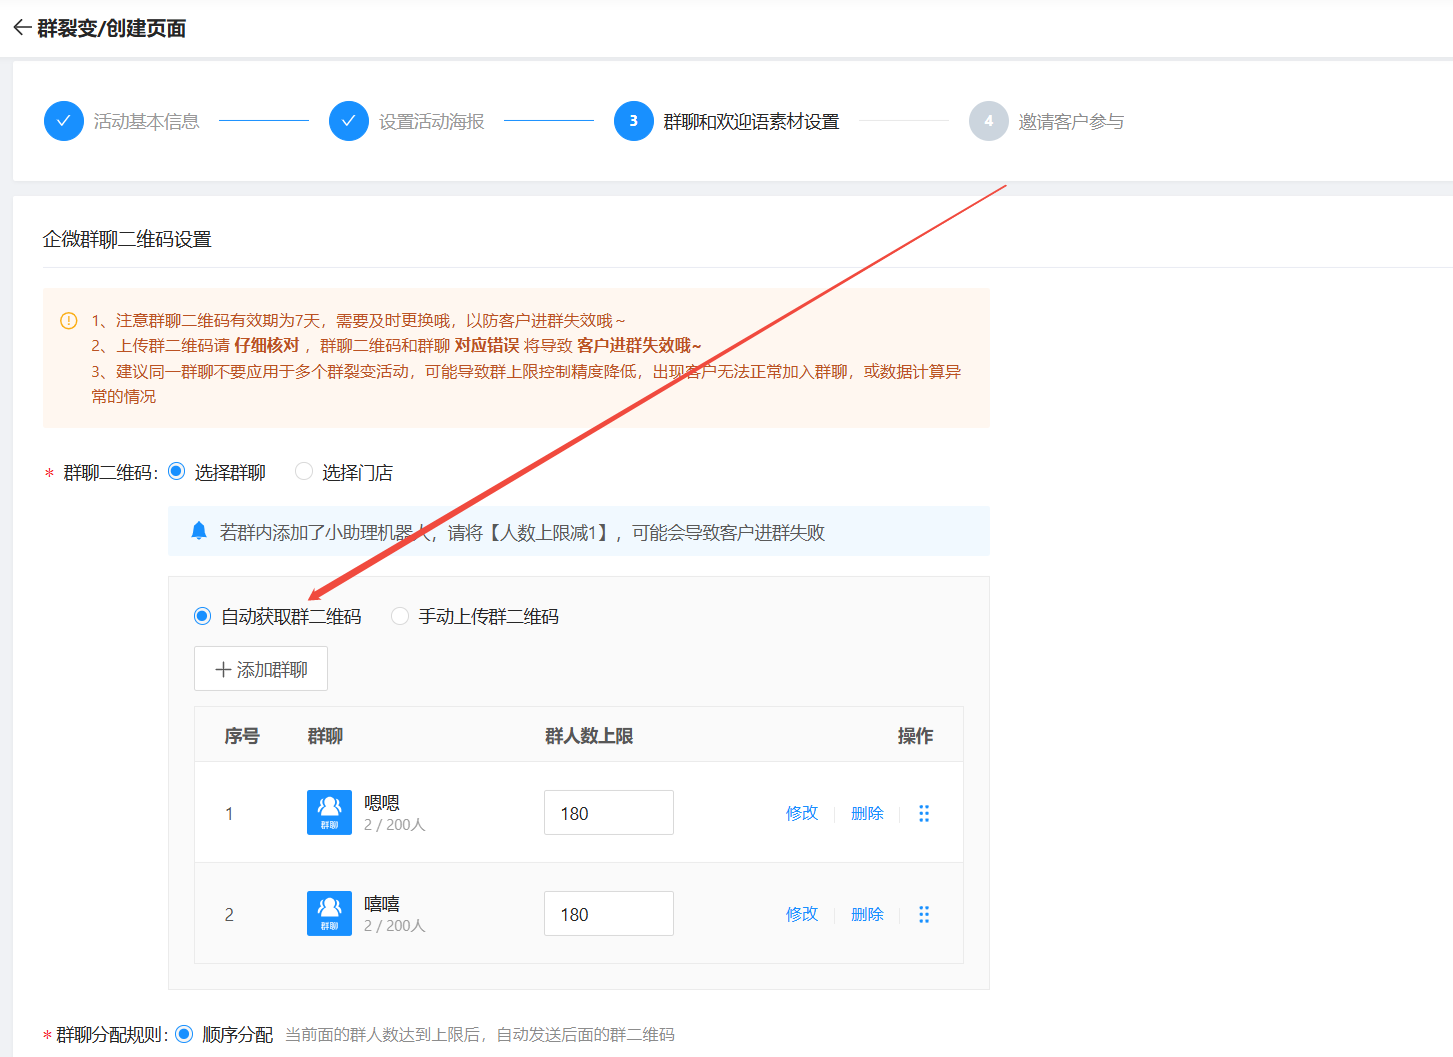
Task: Click the member limit field for 嗯嗯
Action: (608, 813)
